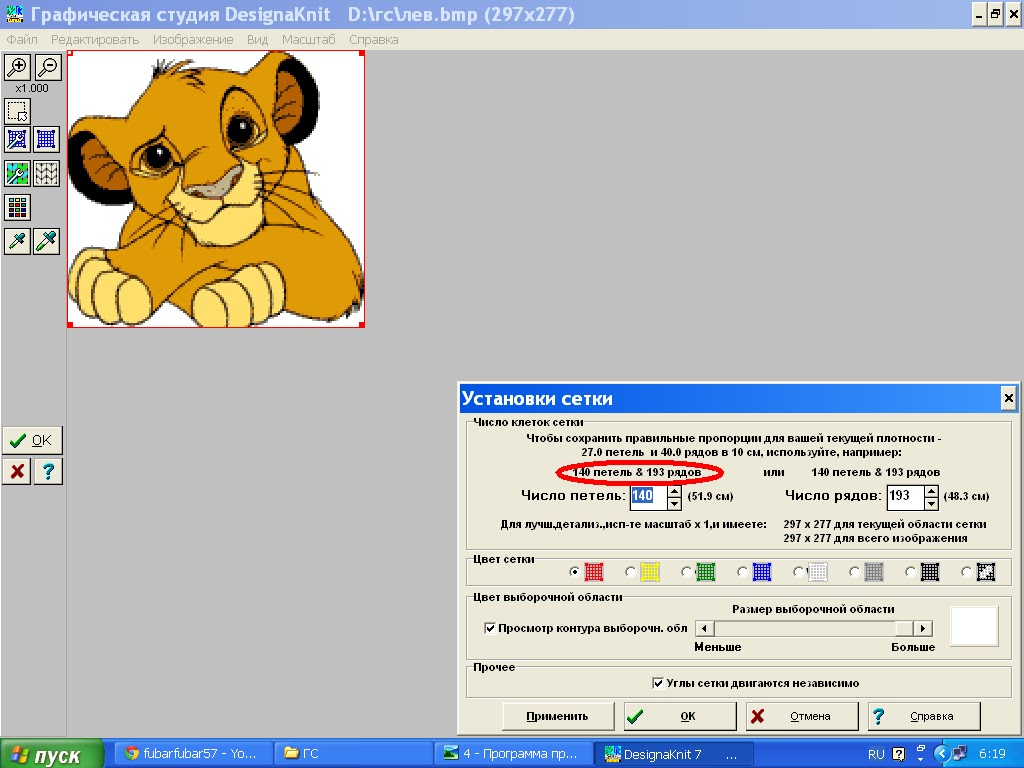Switch to DesignaKnit 7 taskbar item
The height and width of the screenshot is (768, 1024).
[x=675, y=754]
